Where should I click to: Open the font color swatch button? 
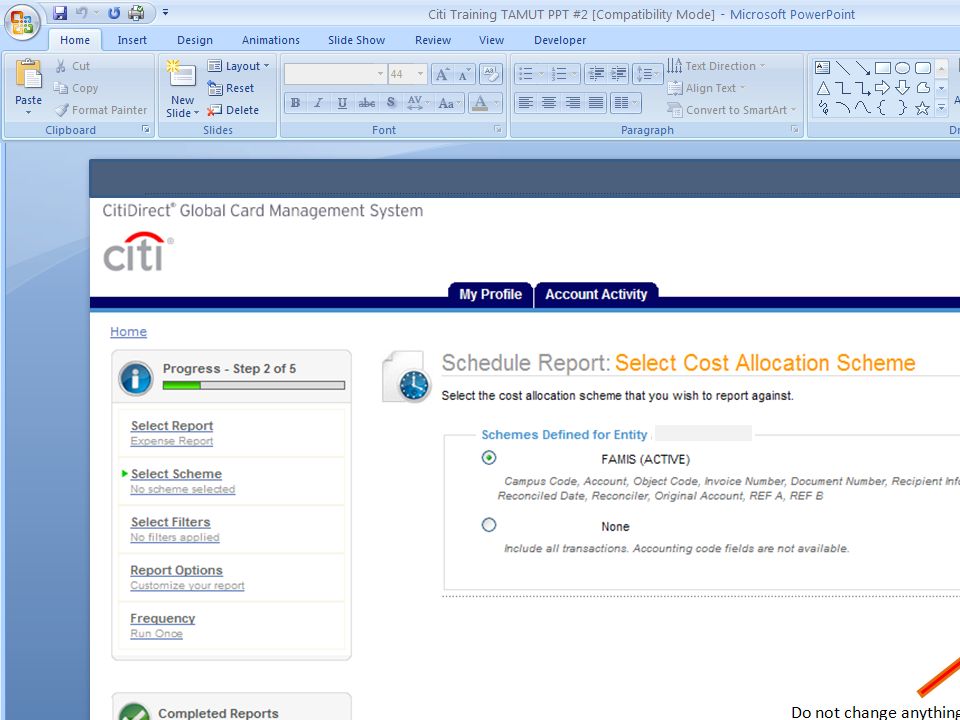point(480,103)
